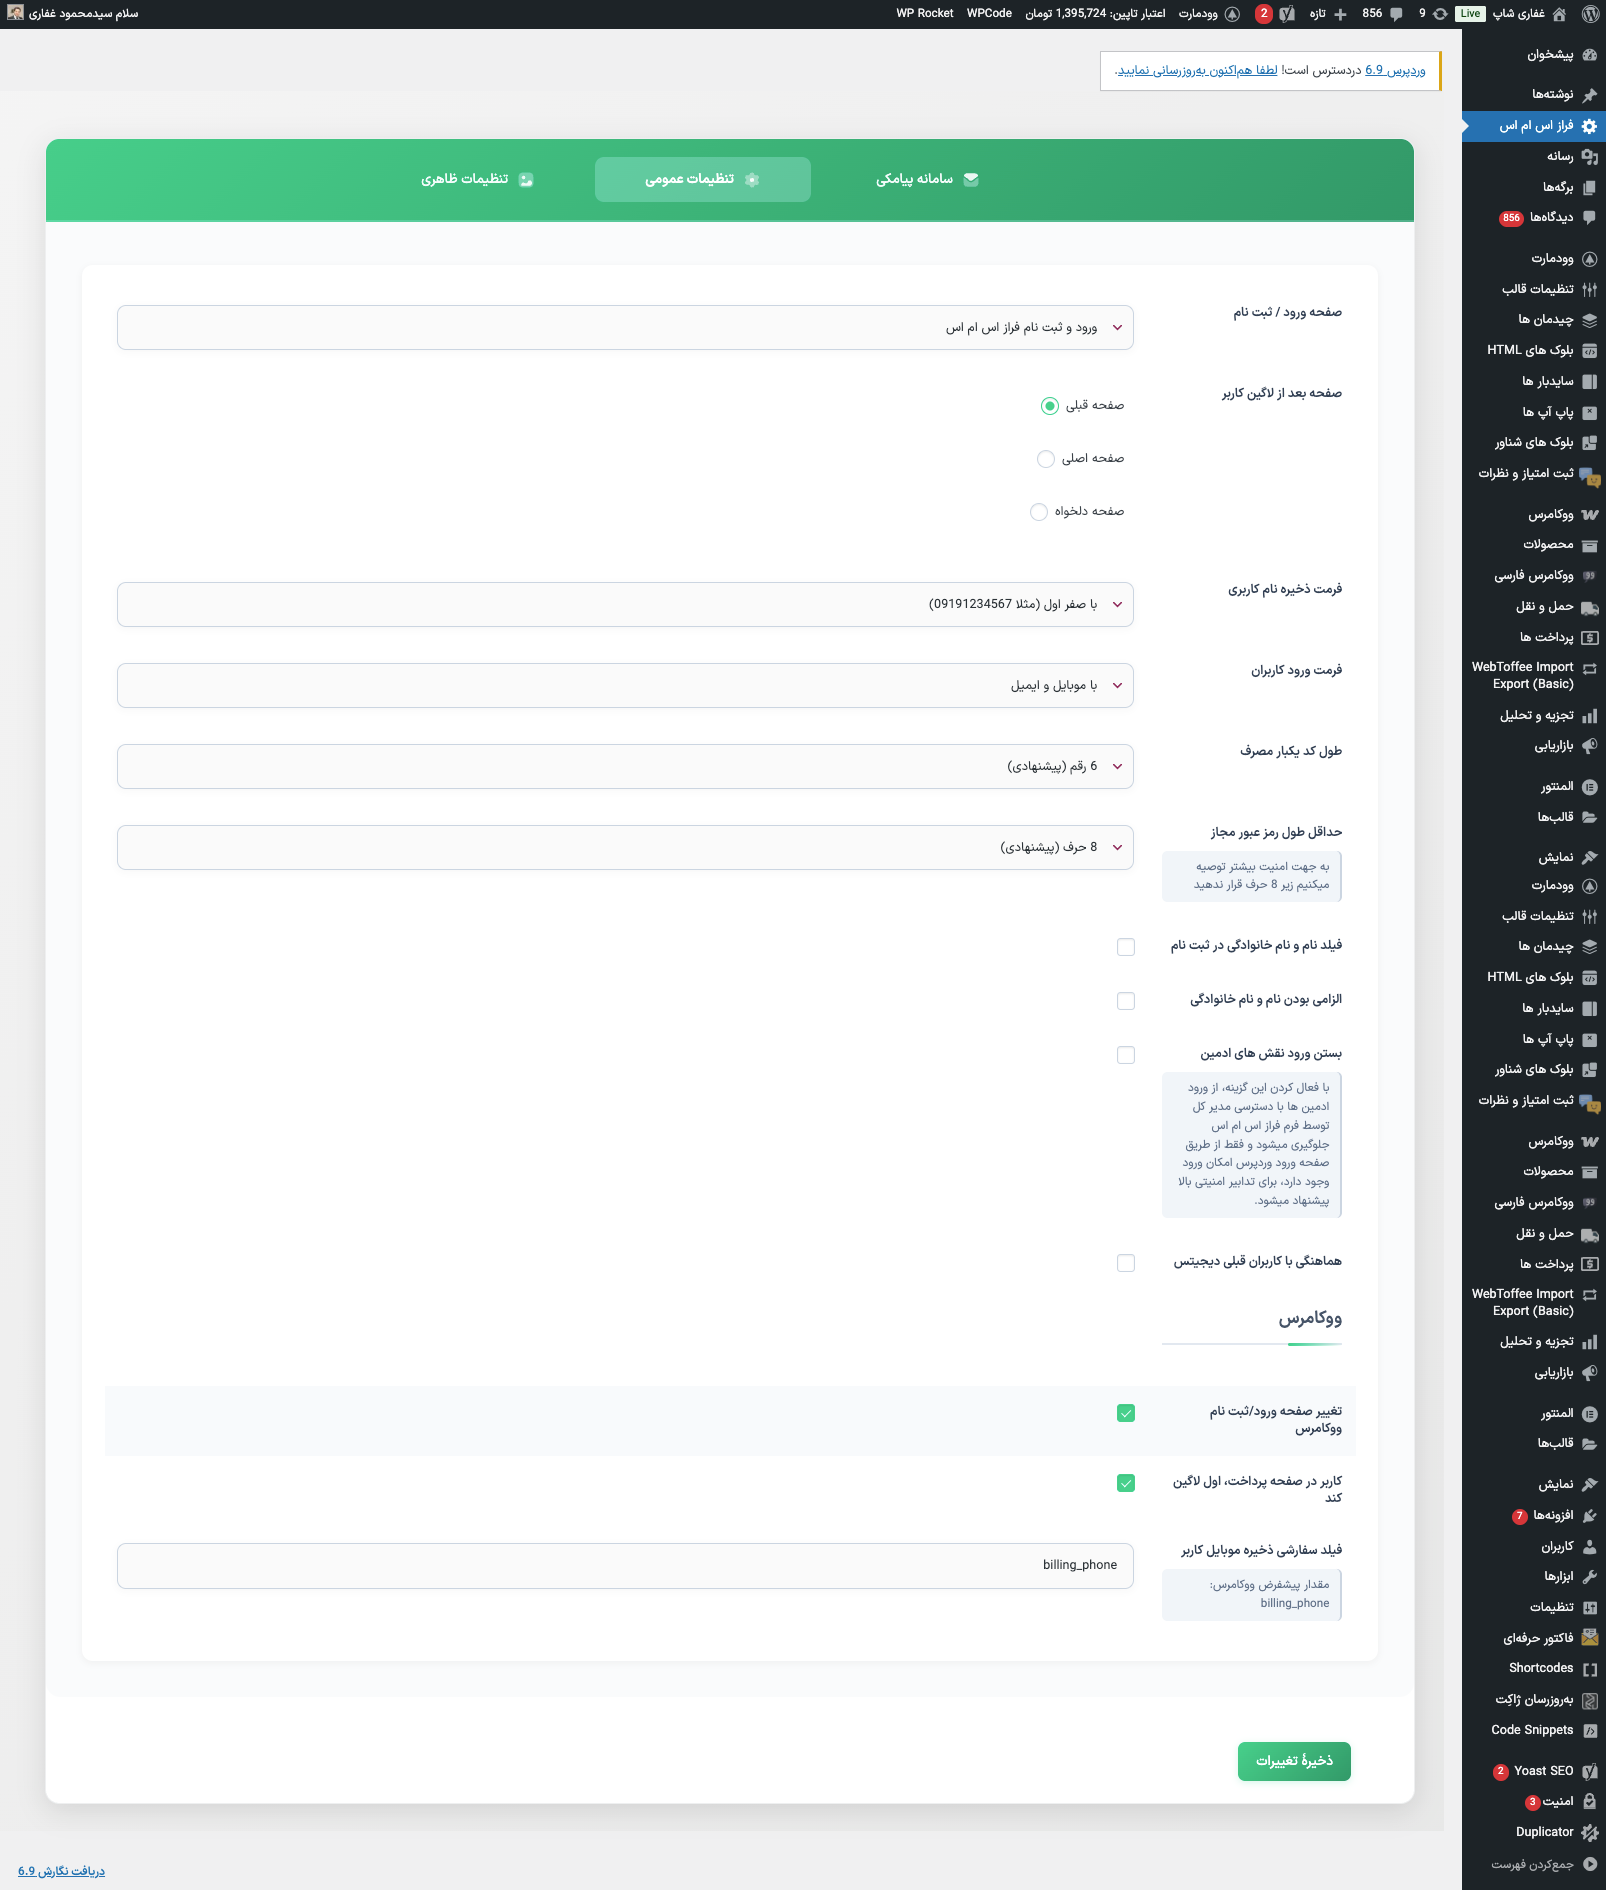Select the صفحه دلخواه radio option
1606x1890 pixels.
coord(1039,512)
